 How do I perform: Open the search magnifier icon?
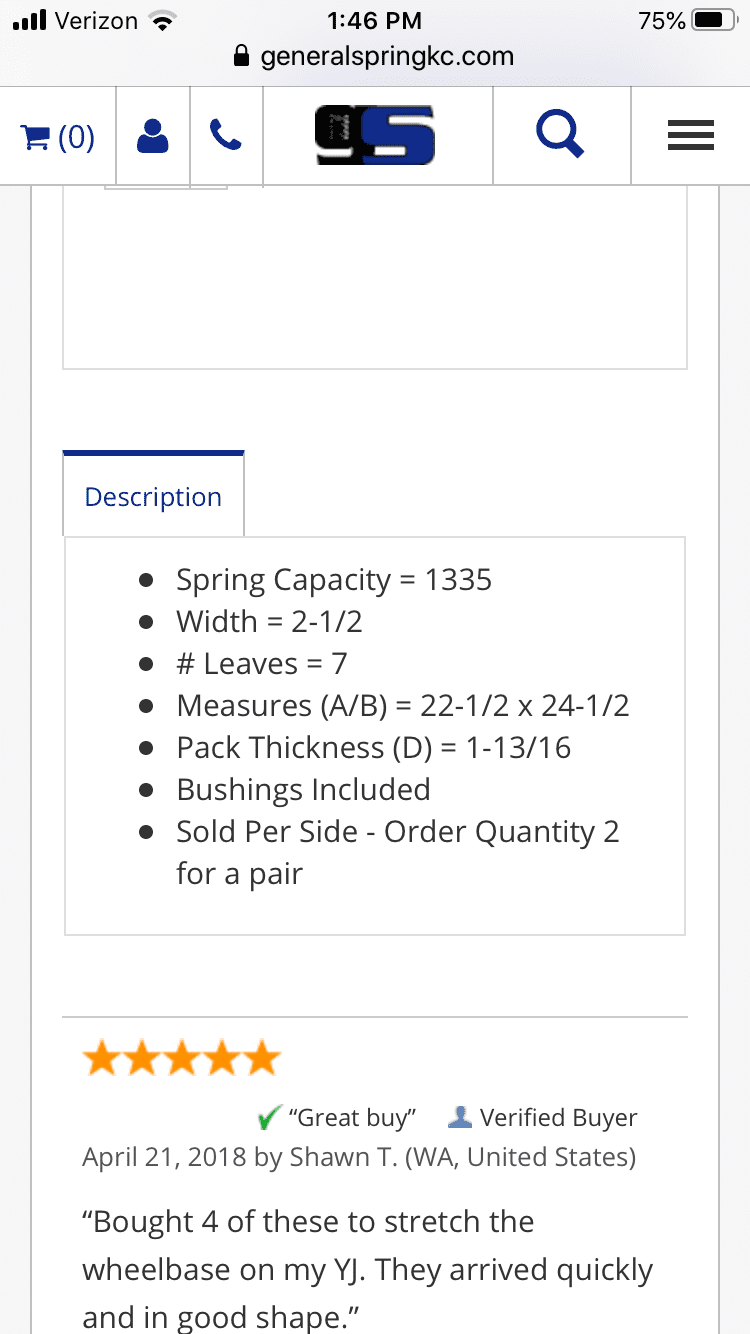tap(560, 134)
